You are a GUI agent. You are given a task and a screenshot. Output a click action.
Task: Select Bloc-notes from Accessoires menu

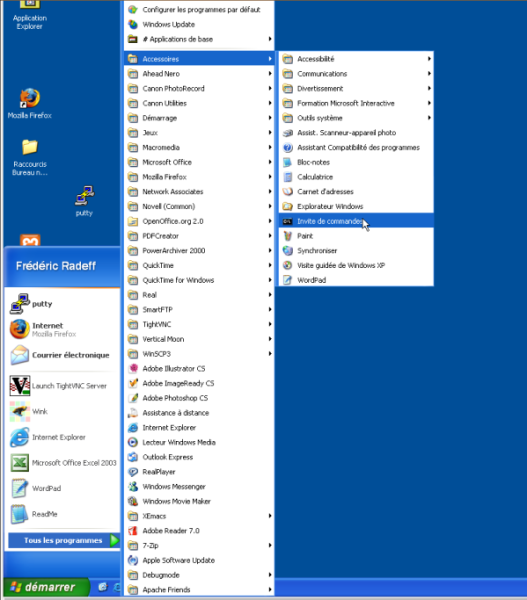pos(356,162)
